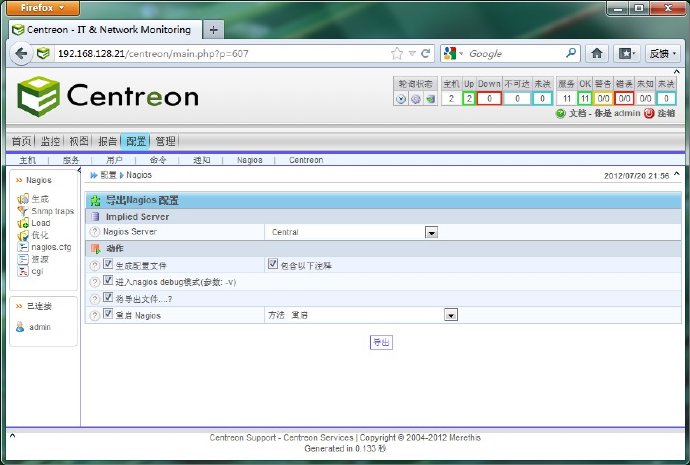The image size is (690, 465).
Task: Click the bookmark star in address bar
Action: (x=397, y=54)
